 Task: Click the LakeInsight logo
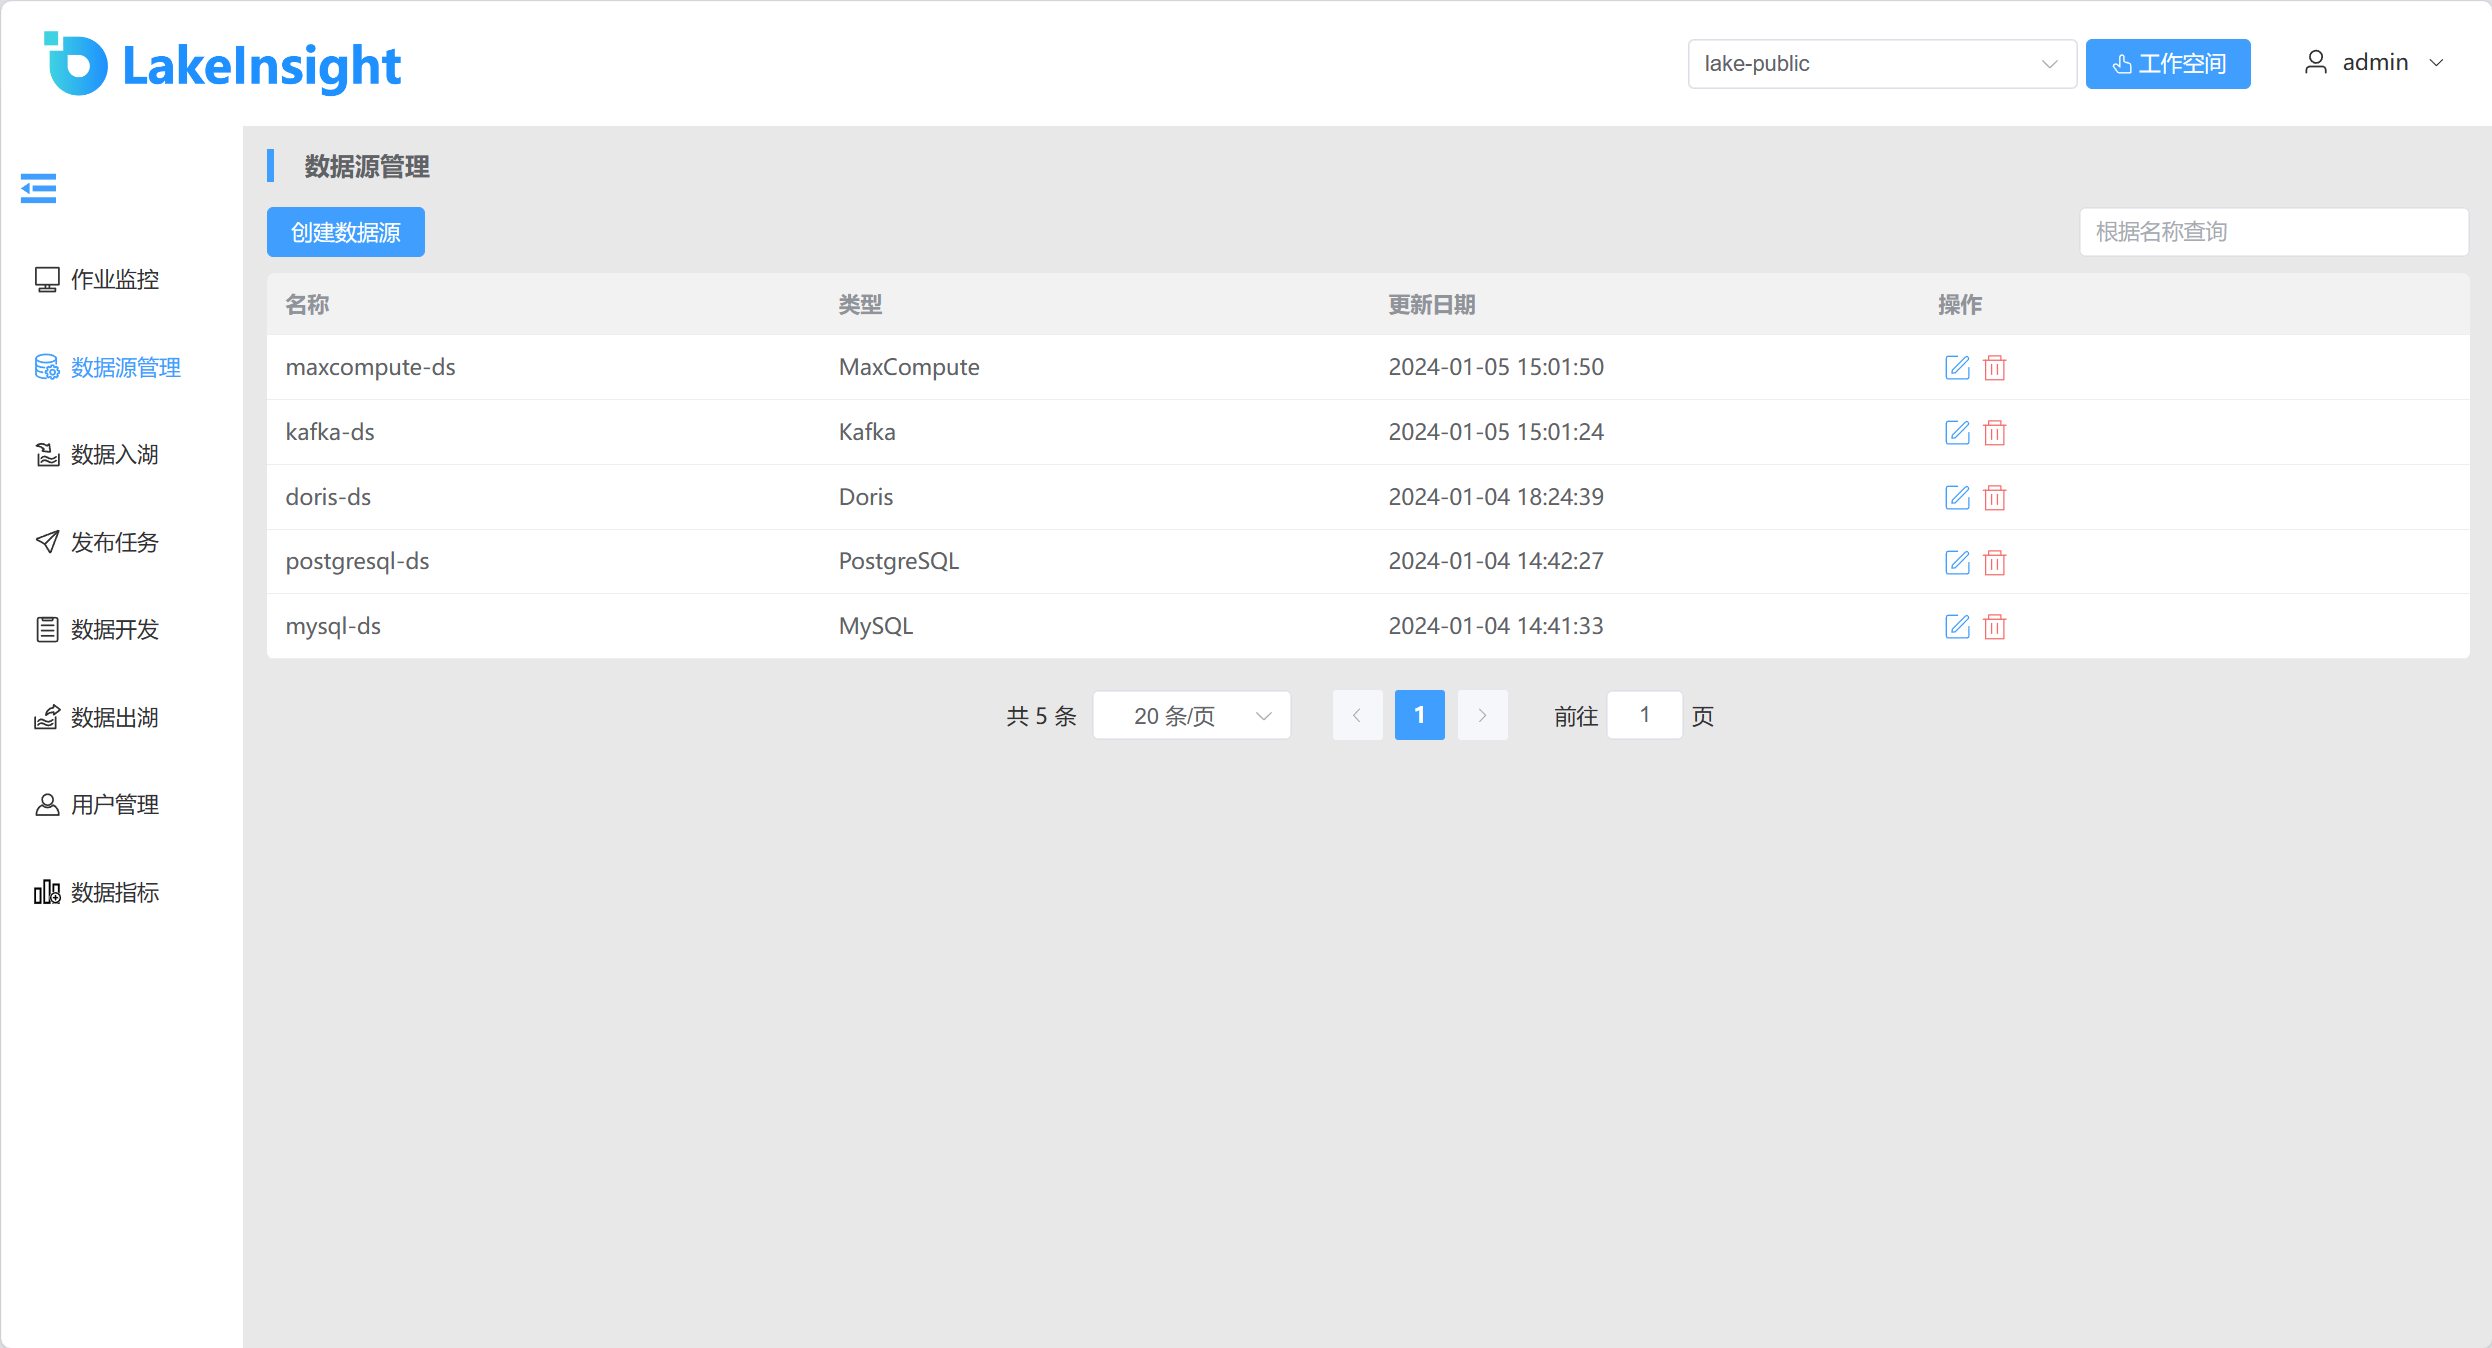coord(222,64)
